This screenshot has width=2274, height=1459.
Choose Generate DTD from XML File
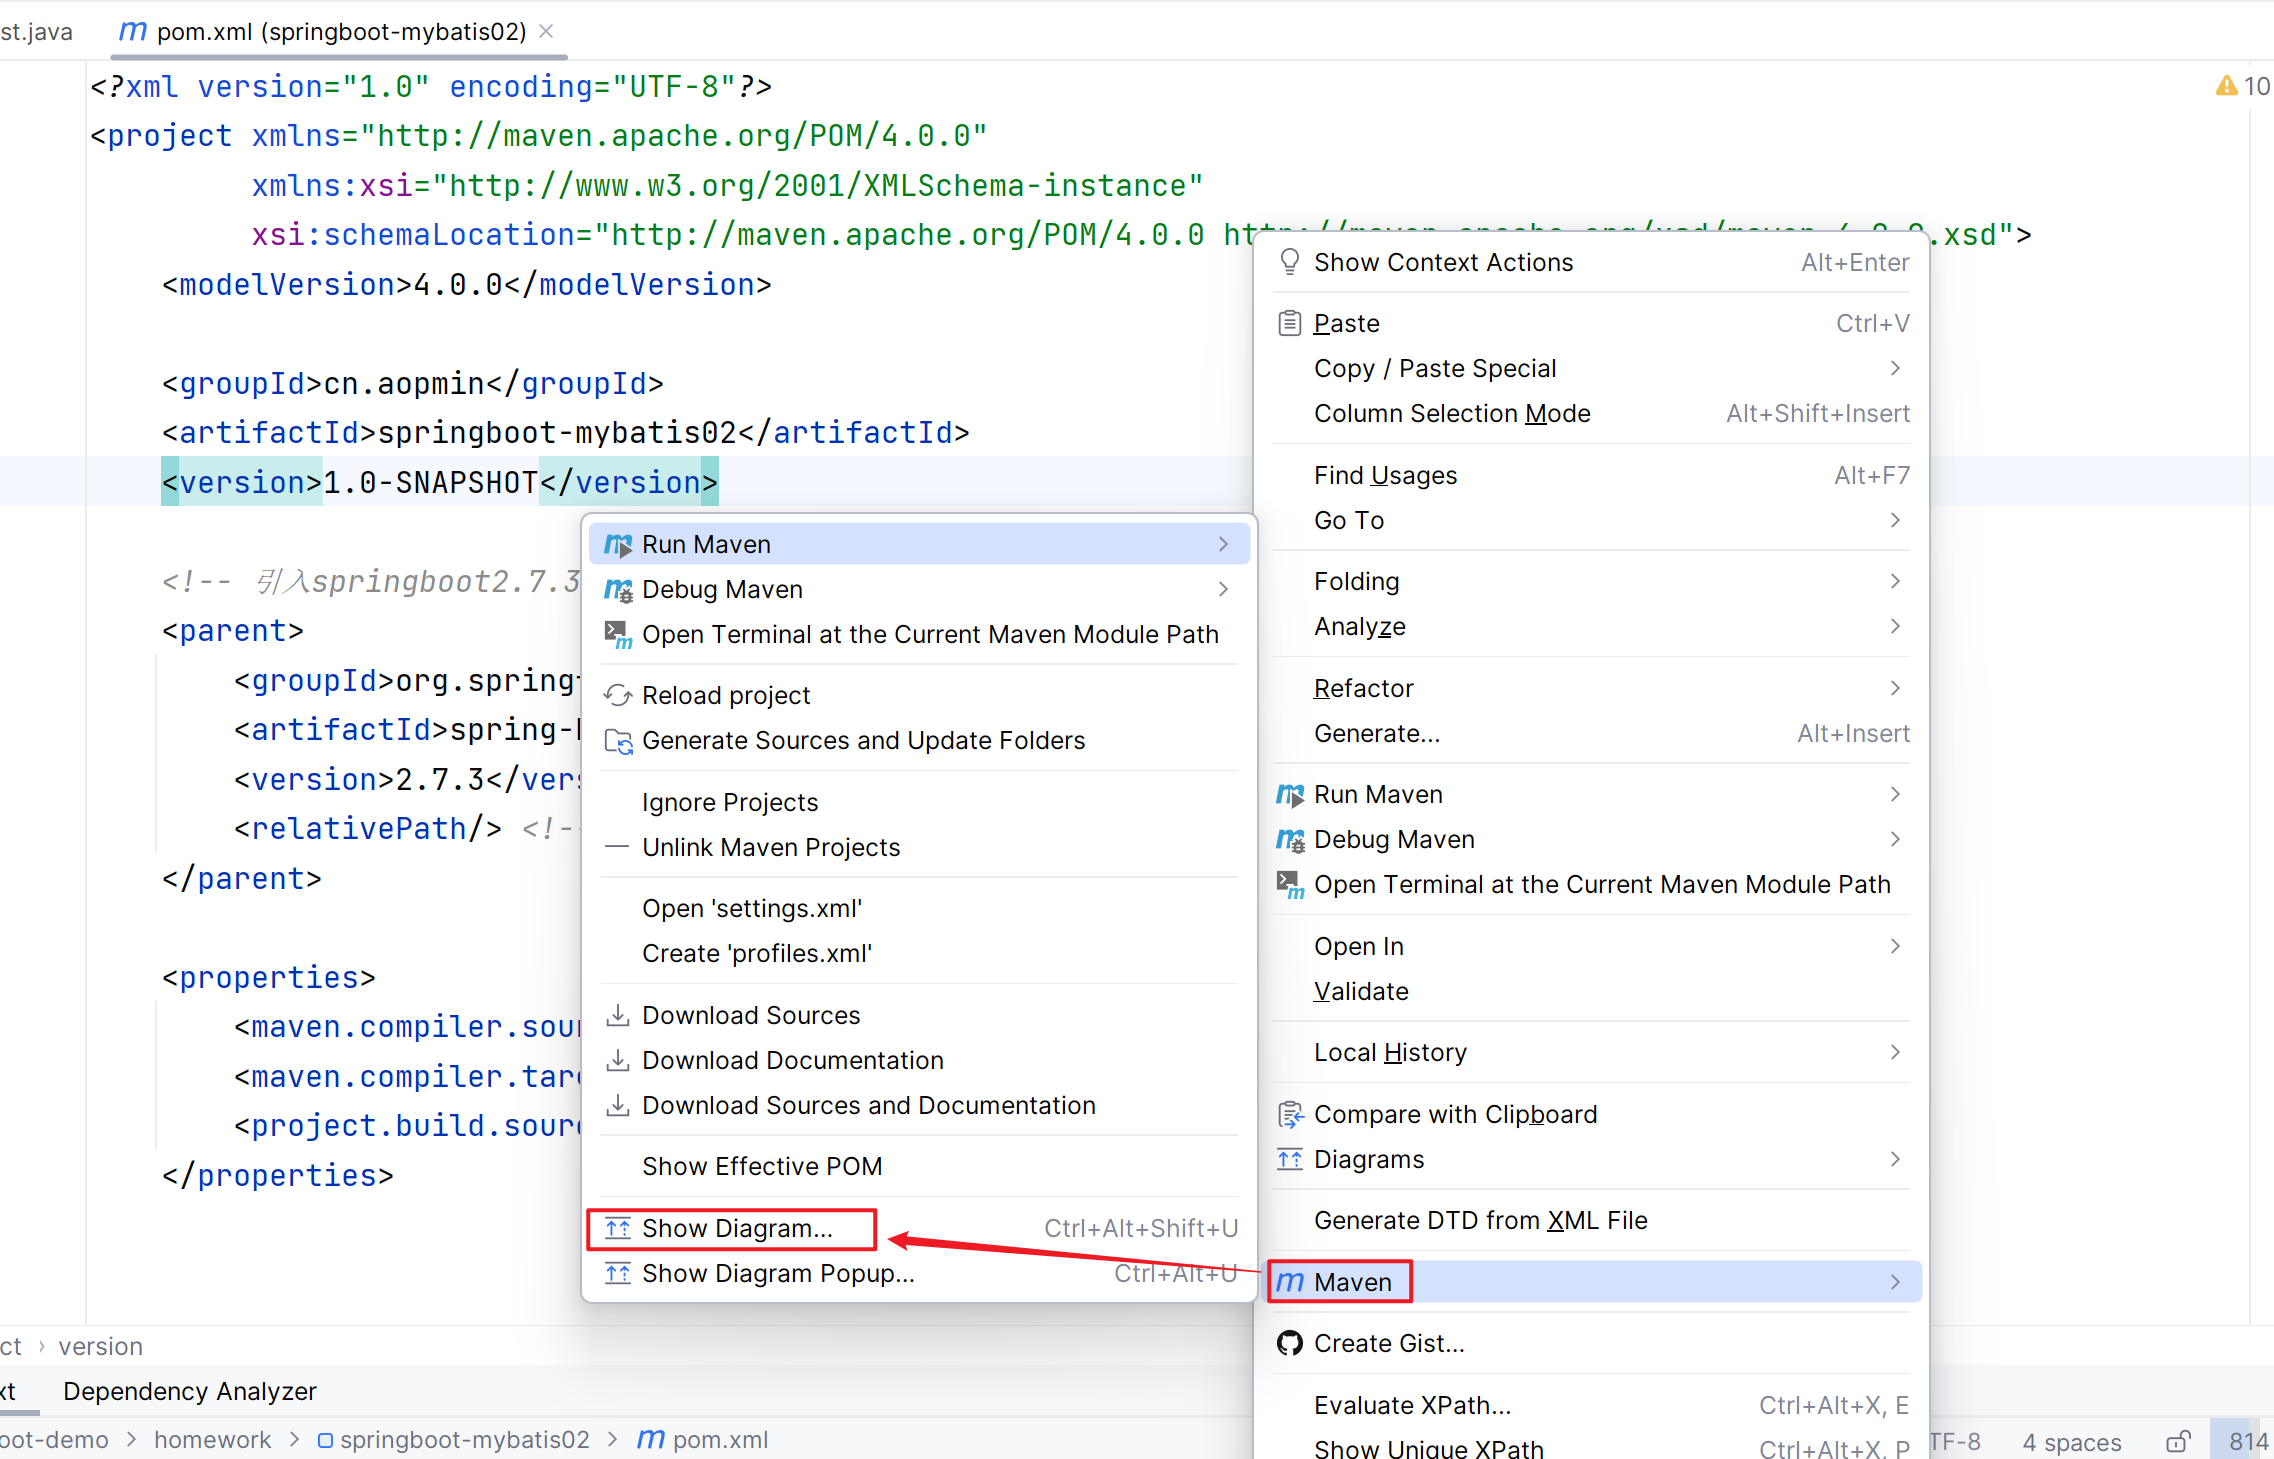point(1591,1221)
